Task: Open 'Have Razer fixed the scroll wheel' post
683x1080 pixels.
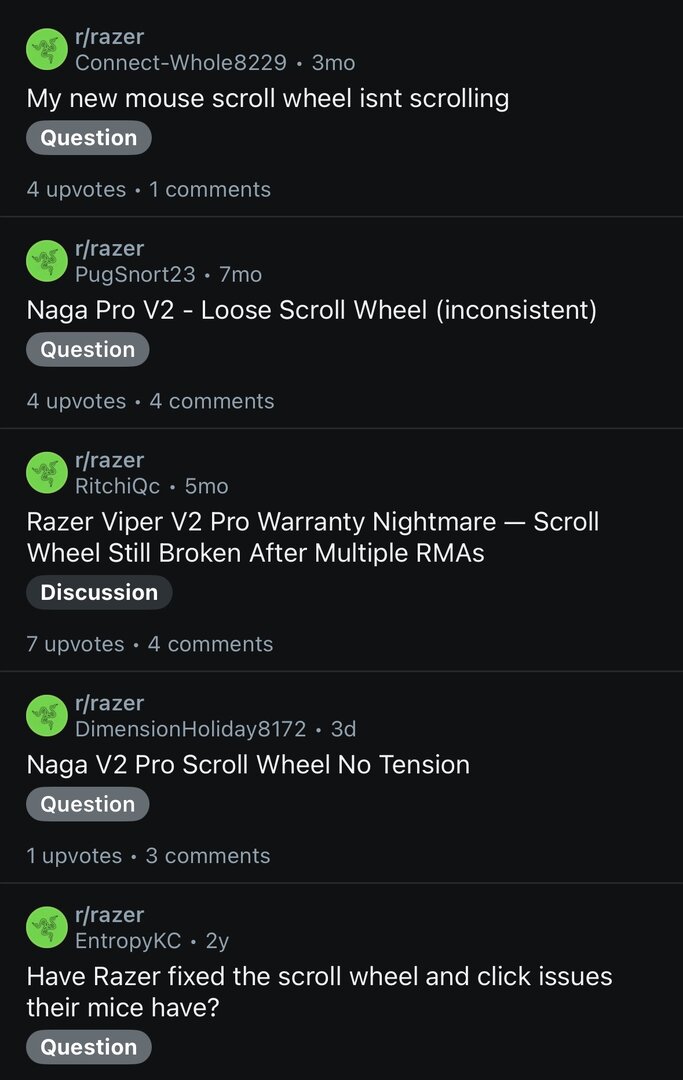Action: [319, 991]
